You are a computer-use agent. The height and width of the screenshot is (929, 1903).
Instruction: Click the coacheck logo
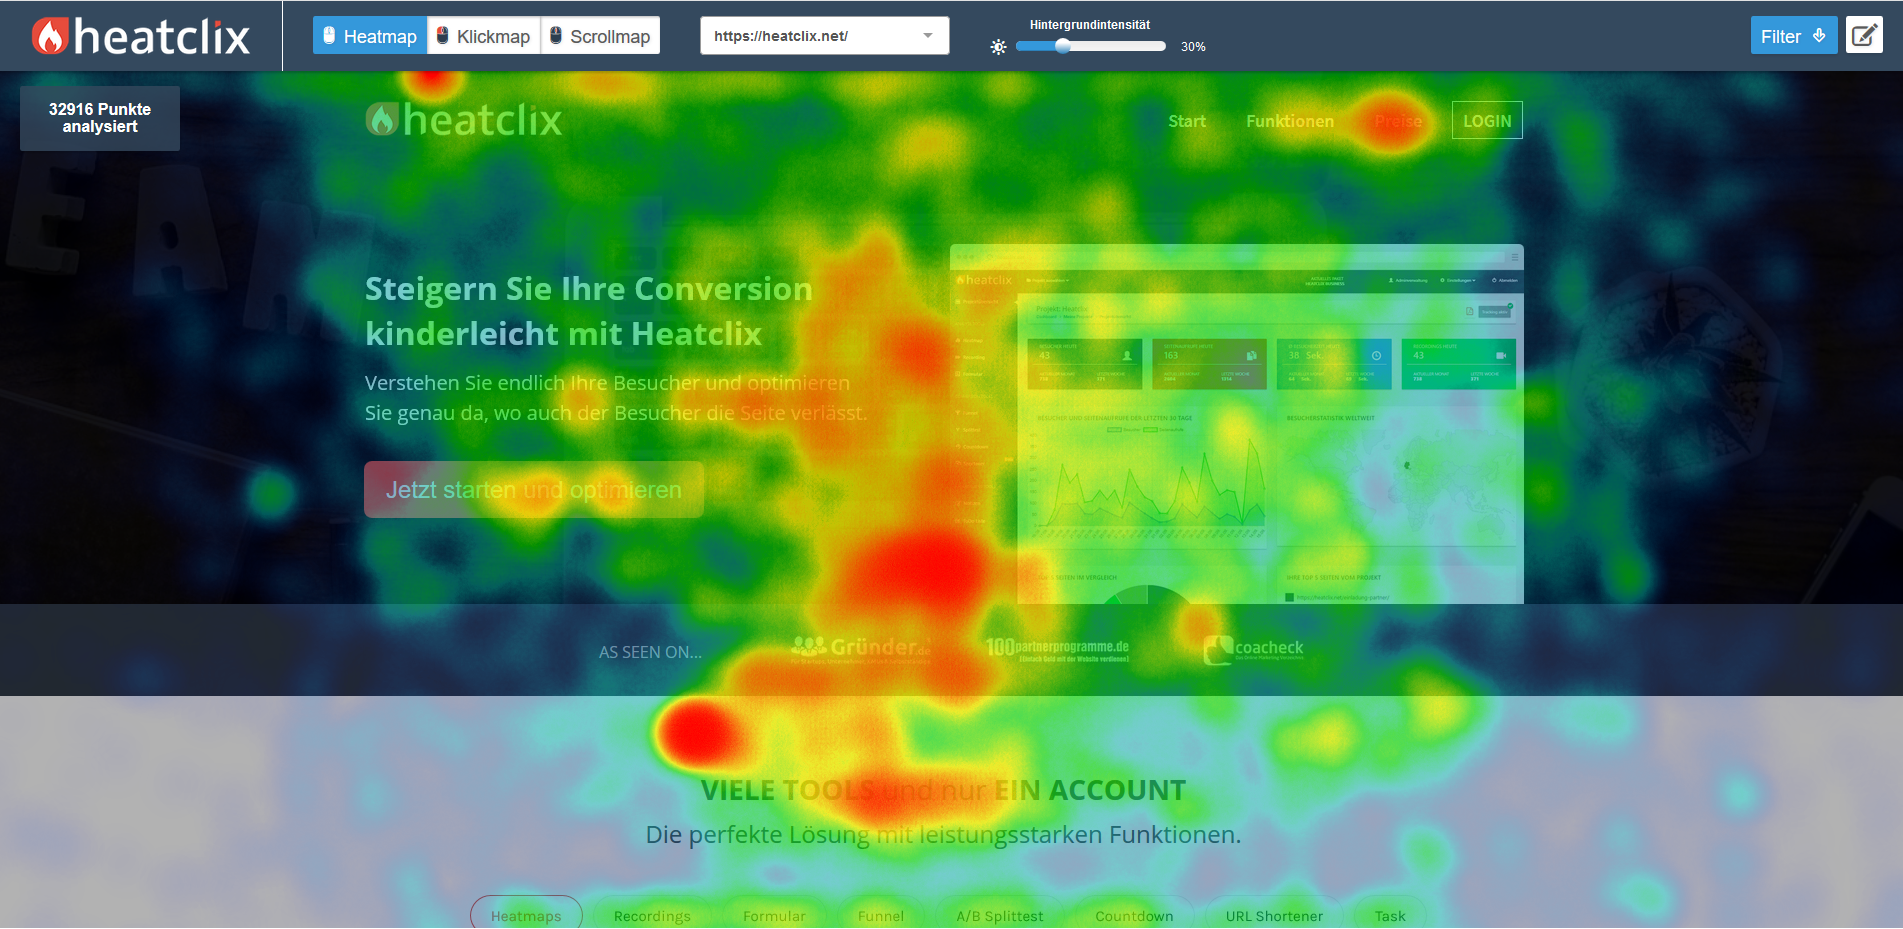[1253, 649]
